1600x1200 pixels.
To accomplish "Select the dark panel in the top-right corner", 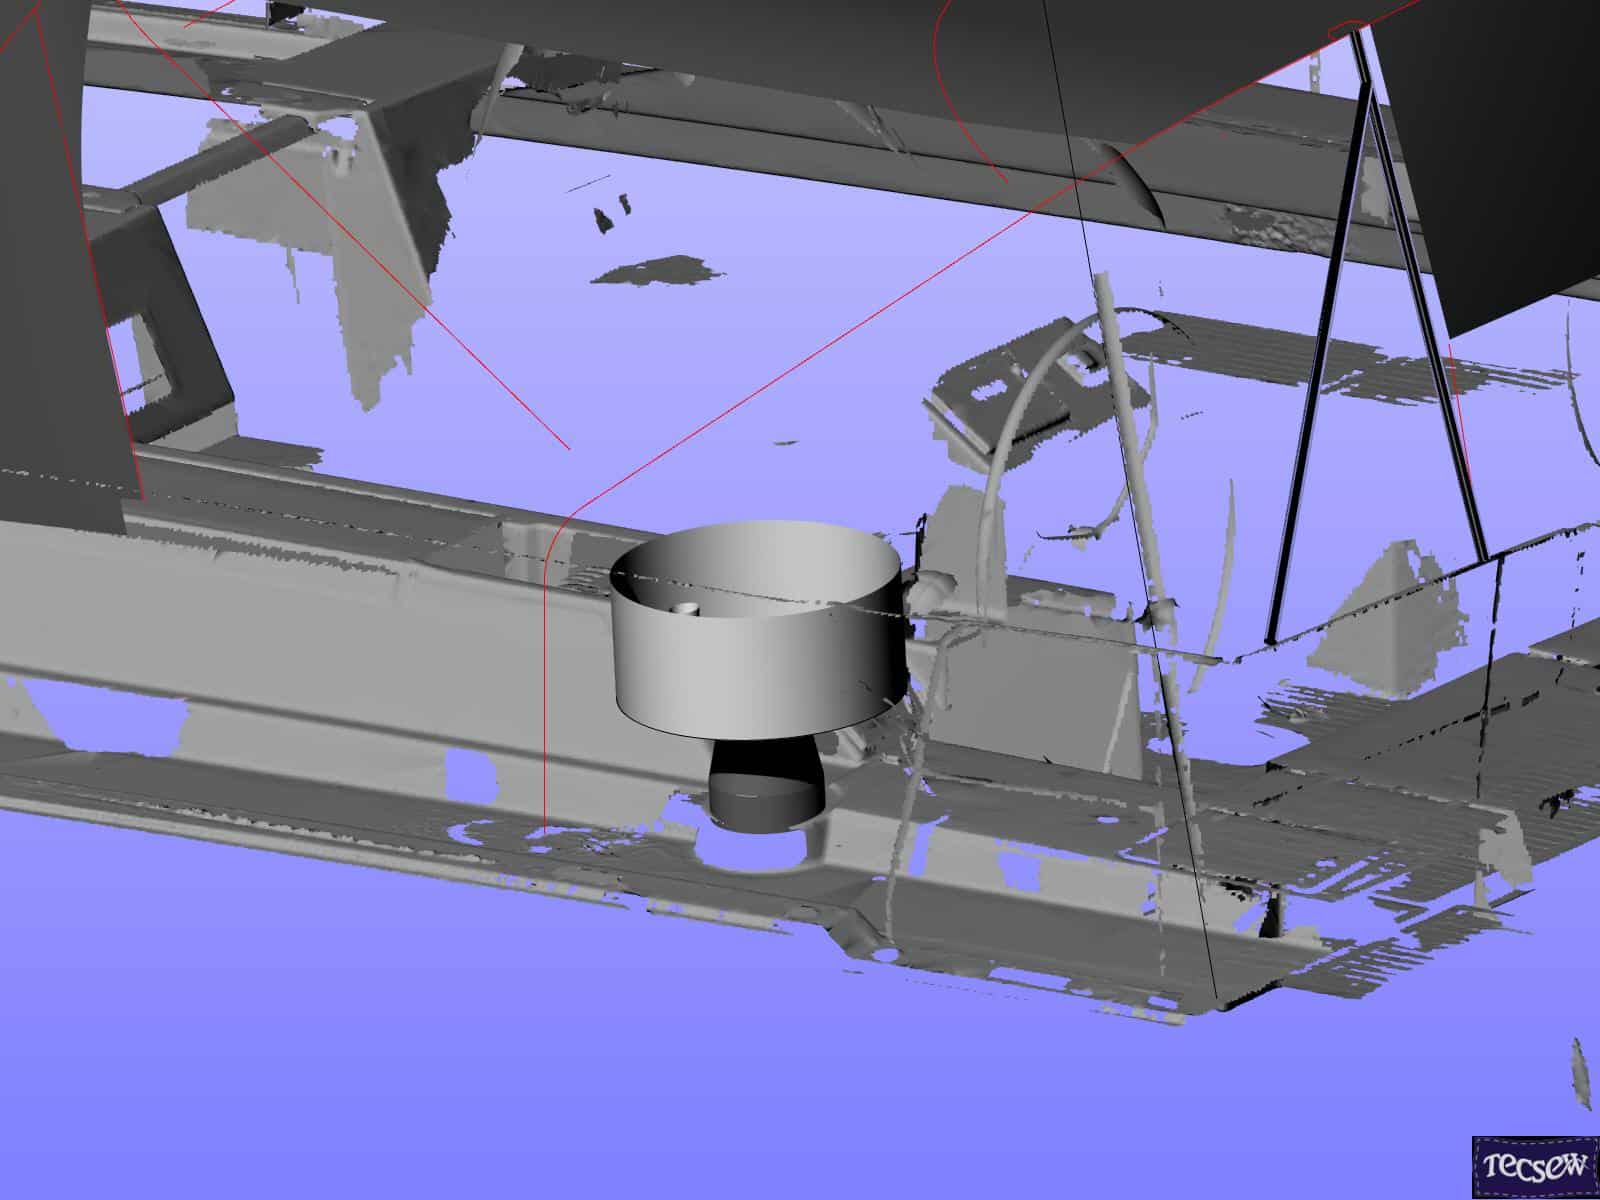I will coord(1500,150).
